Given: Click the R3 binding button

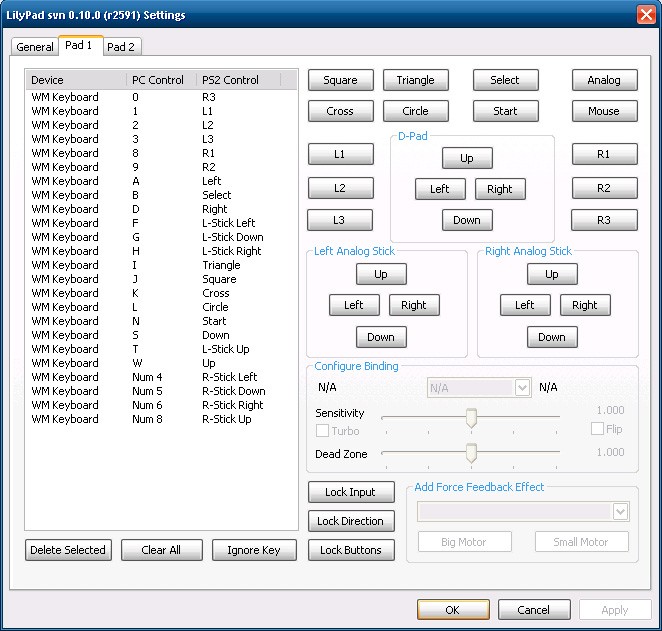Looking at the screenshot, I should pyautogui.click(x=603, y=220).
